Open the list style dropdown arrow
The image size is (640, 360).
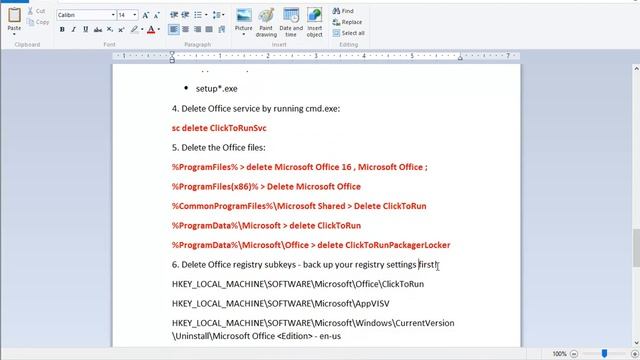(206, 15)
